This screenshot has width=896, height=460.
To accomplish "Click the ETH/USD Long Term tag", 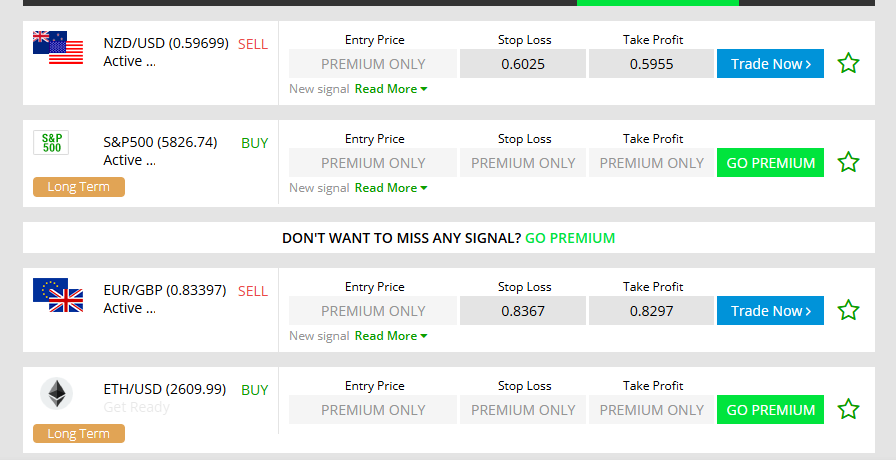I will [x=79, y=434].
